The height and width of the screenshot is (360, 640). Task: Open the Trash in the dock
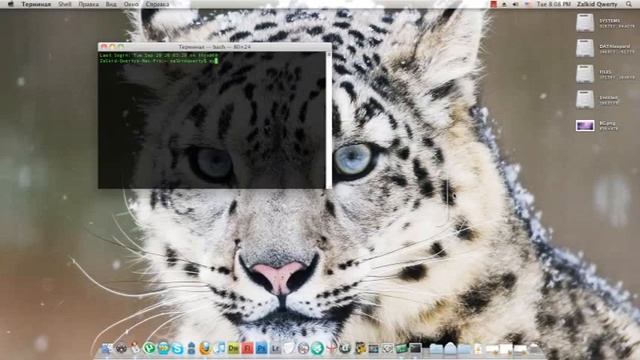[534, 348]
